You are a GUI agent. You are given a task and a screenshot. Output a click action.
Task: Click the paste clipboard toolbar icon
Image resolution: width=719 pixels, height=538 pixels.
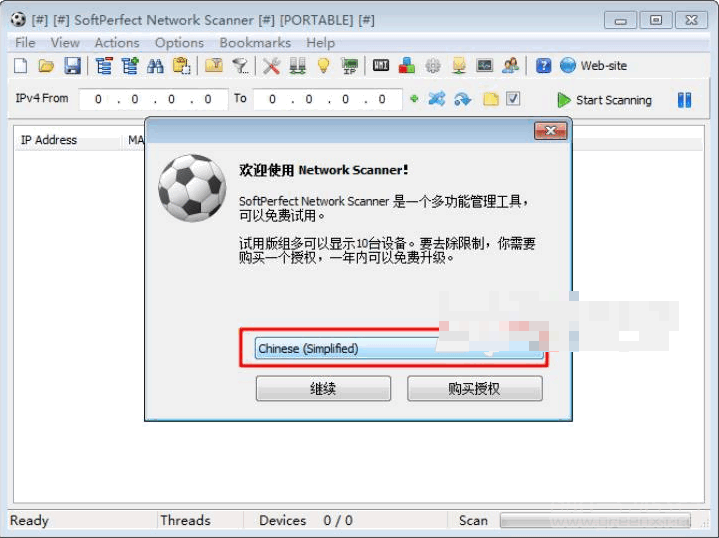pos(182,66)
